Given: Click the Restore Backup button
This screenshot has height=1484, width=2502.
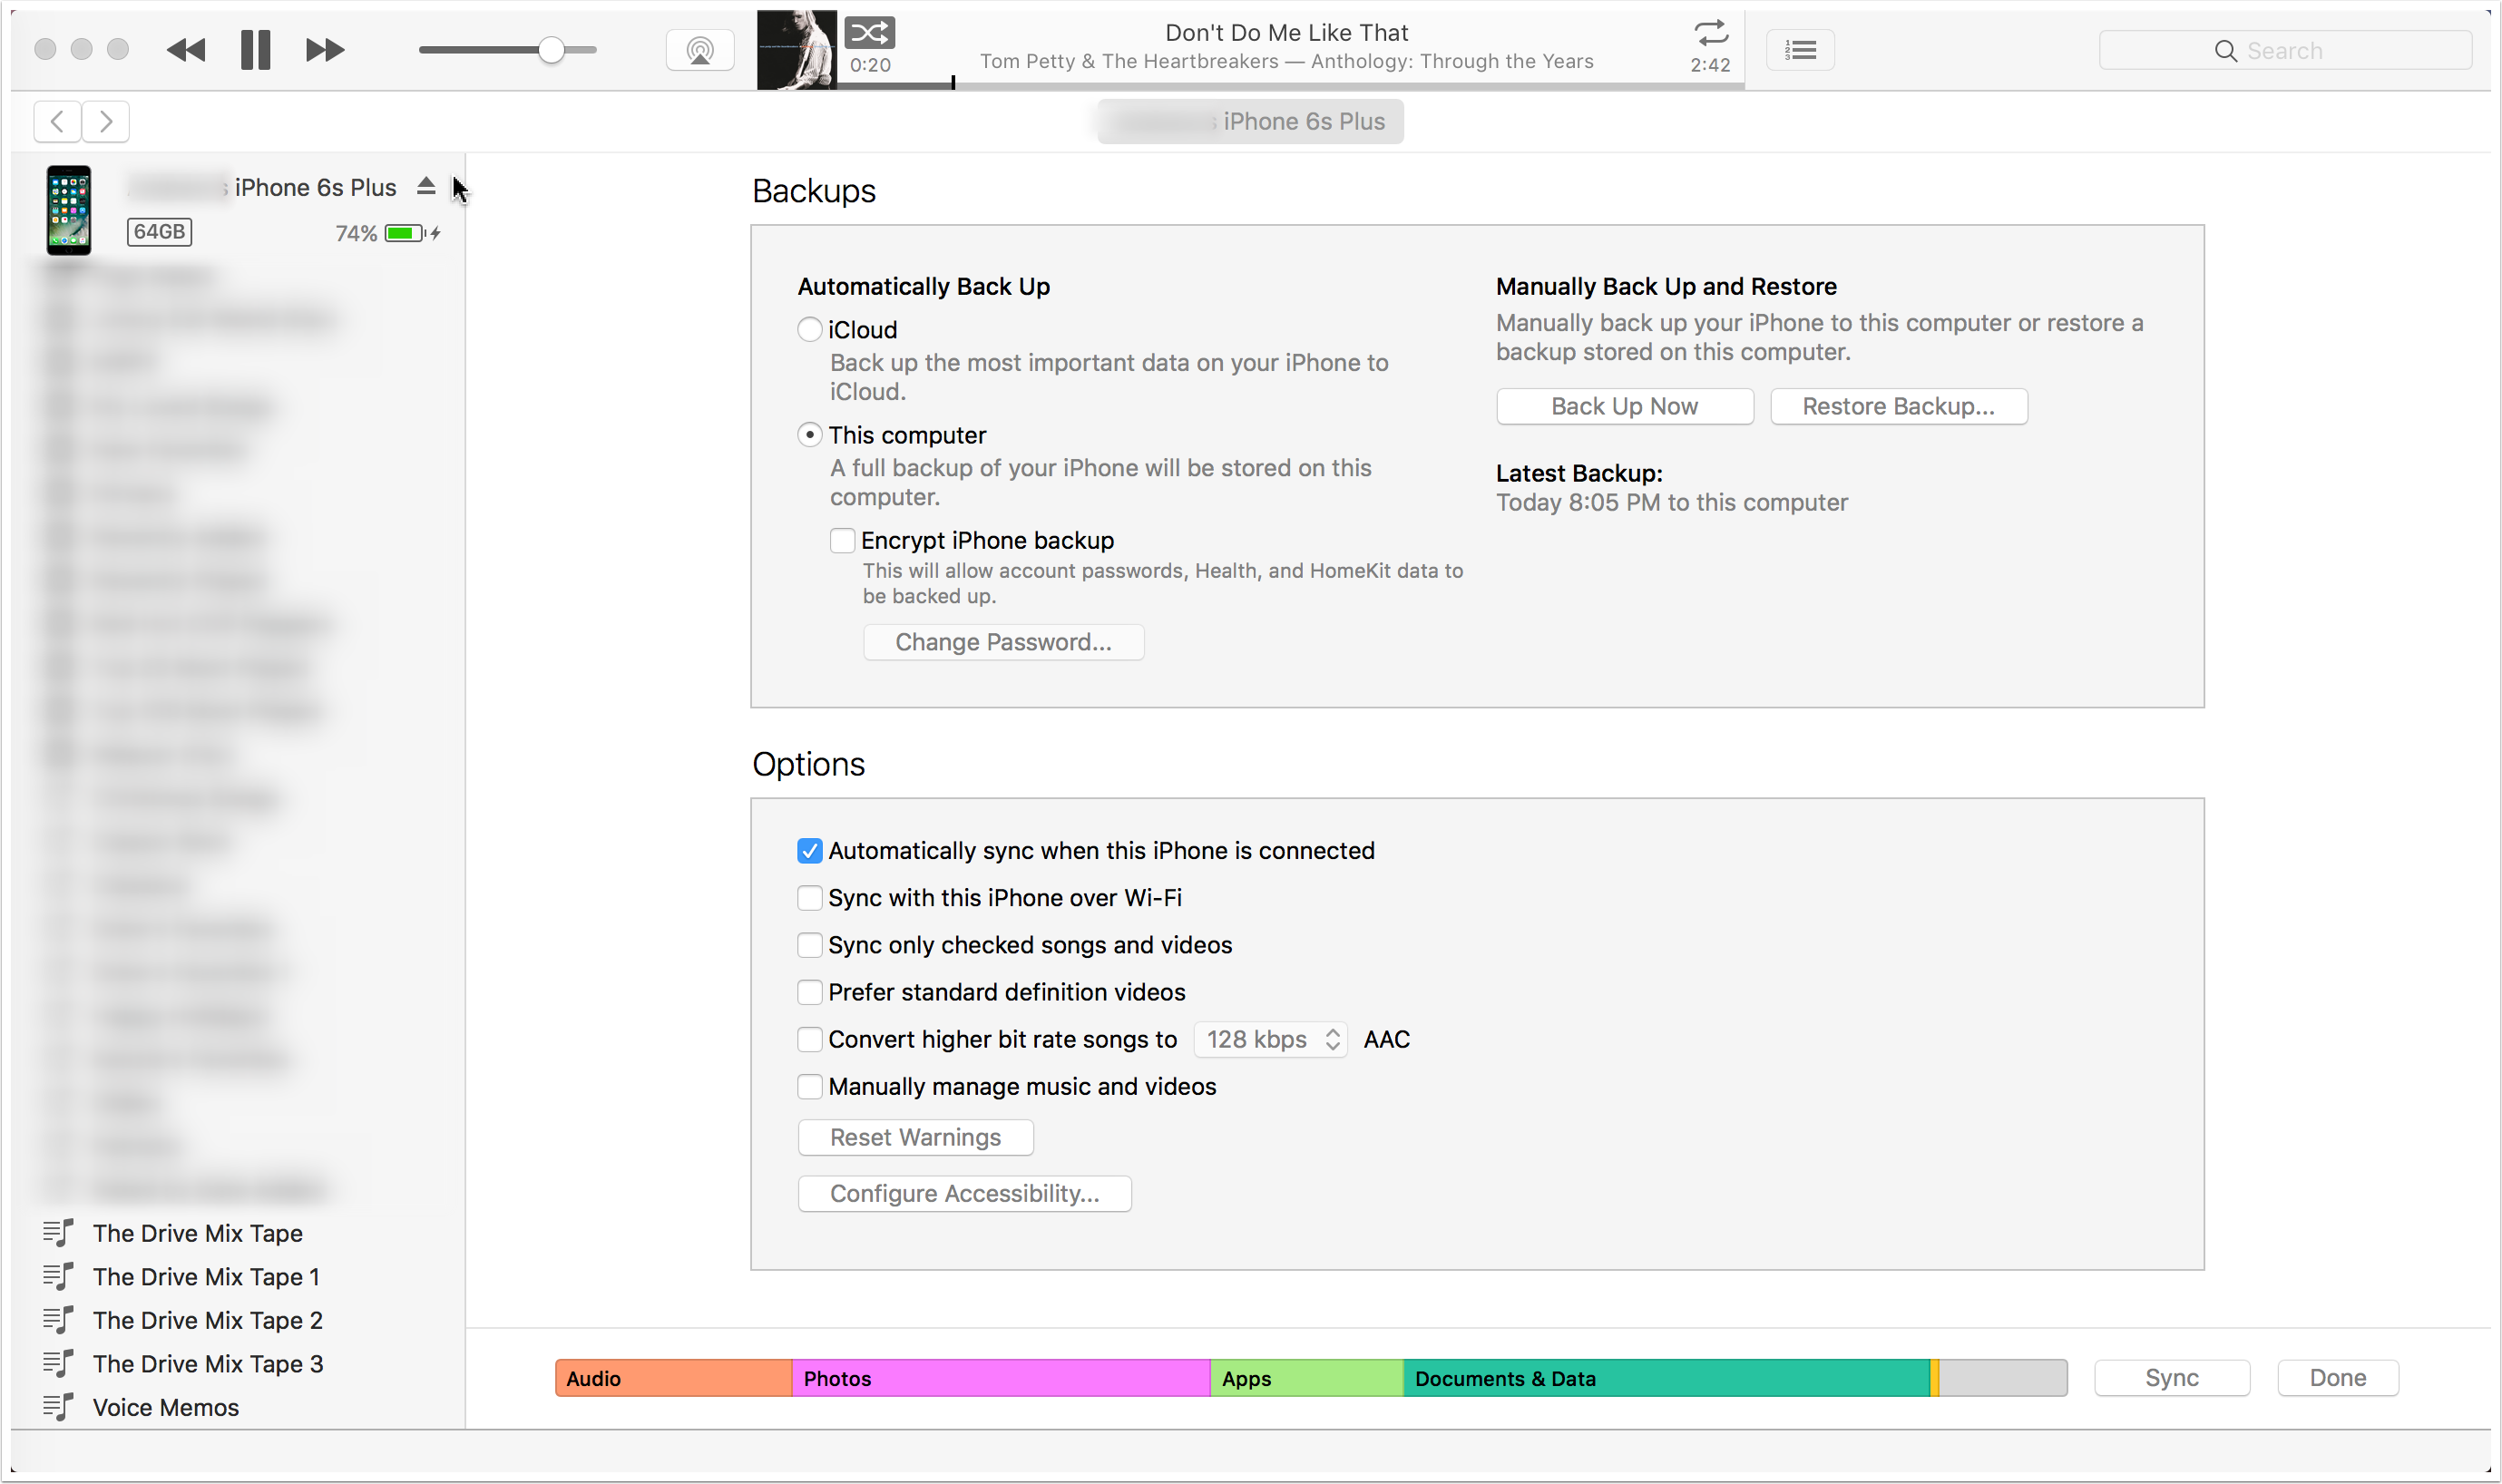Looking at the screenshot, I should pyautogui.click(x=1898, y=407).
